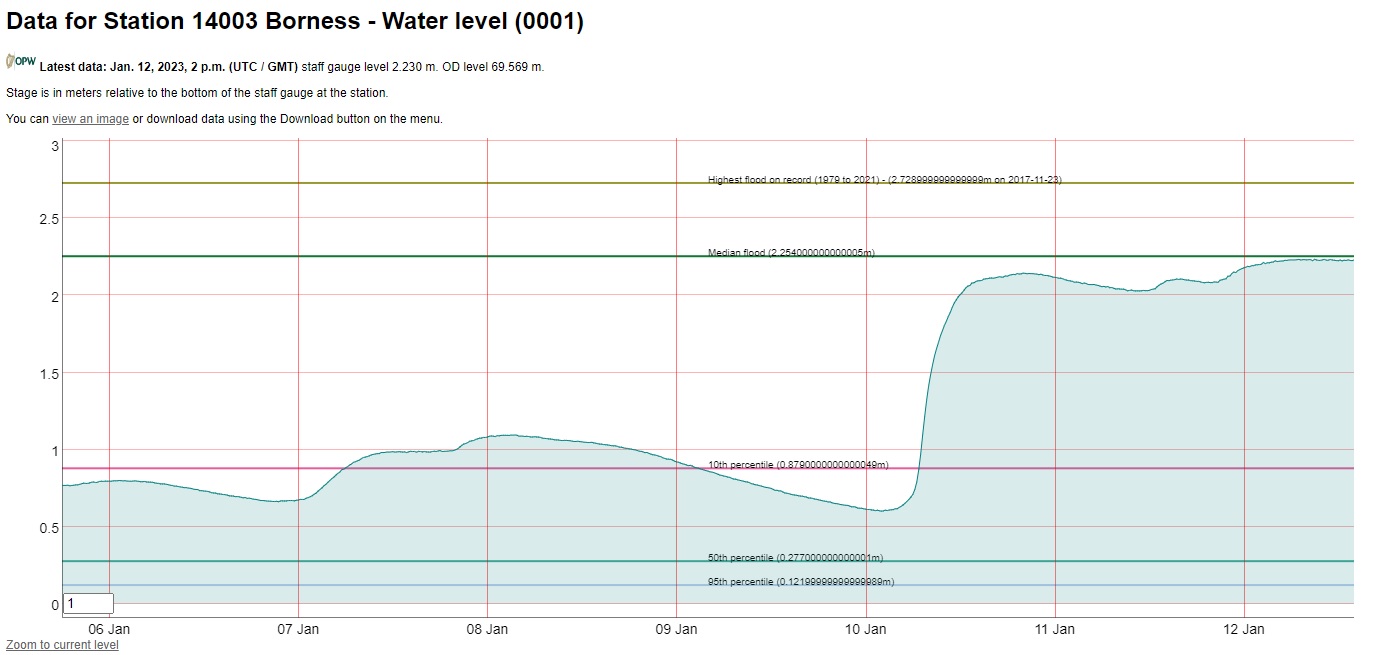Click the '12 Jan' date axis label

pyautogui.click(x=1244, y=629)
